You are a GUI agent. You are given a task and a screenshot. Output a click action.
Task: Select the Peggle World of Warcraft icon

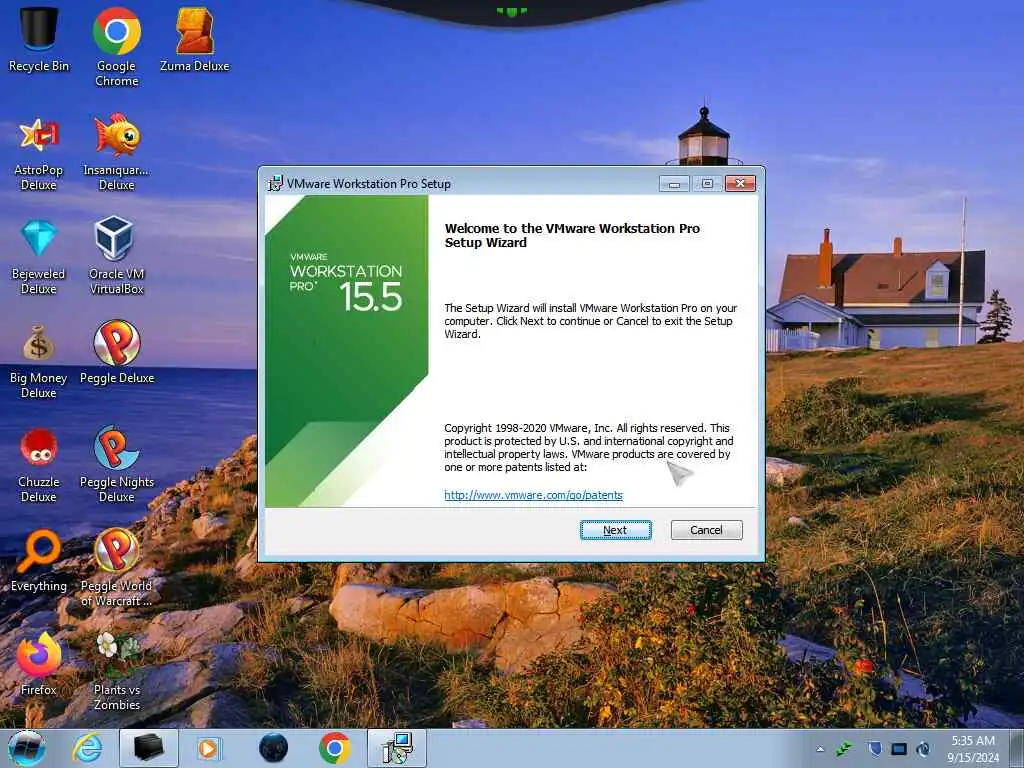point(116,568)
